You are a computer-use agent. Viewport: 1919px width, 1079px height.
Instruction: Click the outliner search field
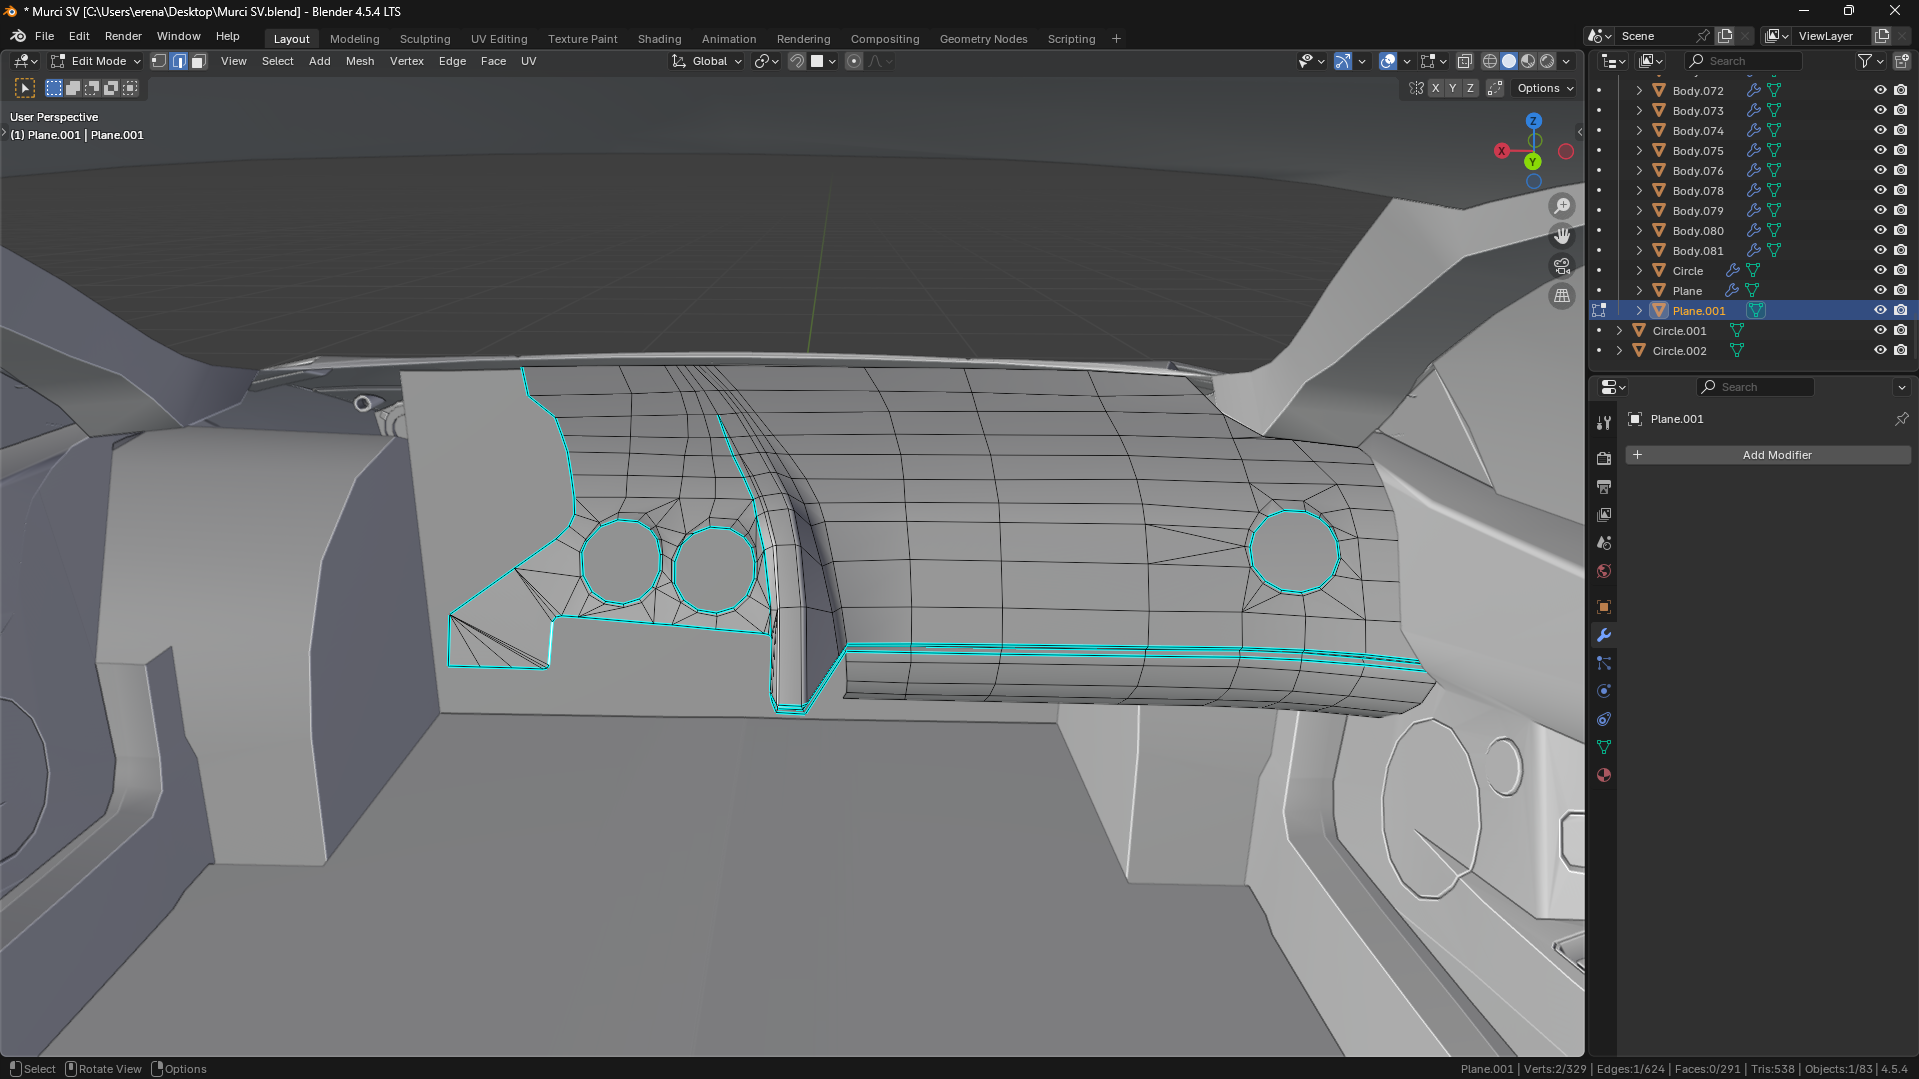click(1744, 61)
